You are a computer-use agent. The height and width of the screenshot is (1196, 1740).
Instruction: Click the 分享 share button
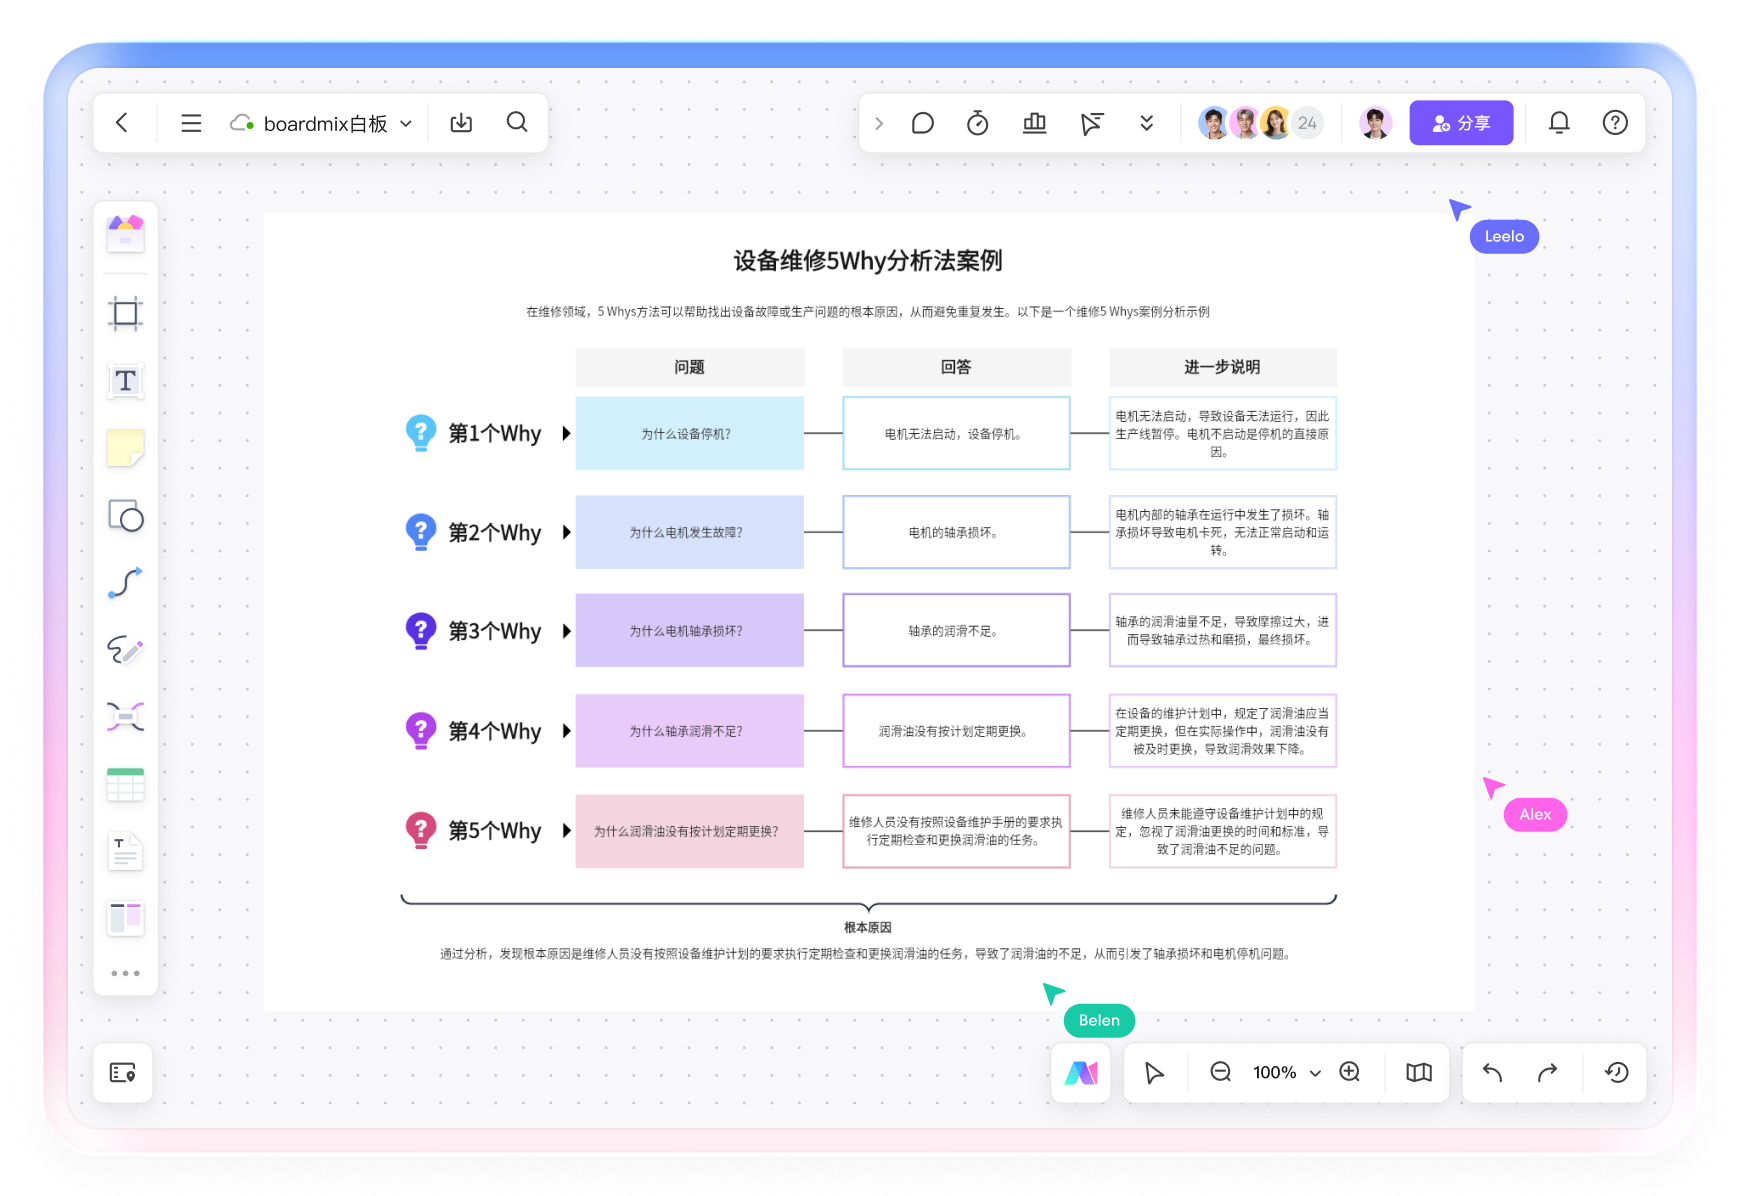pyautogui.click(x=1461, y=123)
